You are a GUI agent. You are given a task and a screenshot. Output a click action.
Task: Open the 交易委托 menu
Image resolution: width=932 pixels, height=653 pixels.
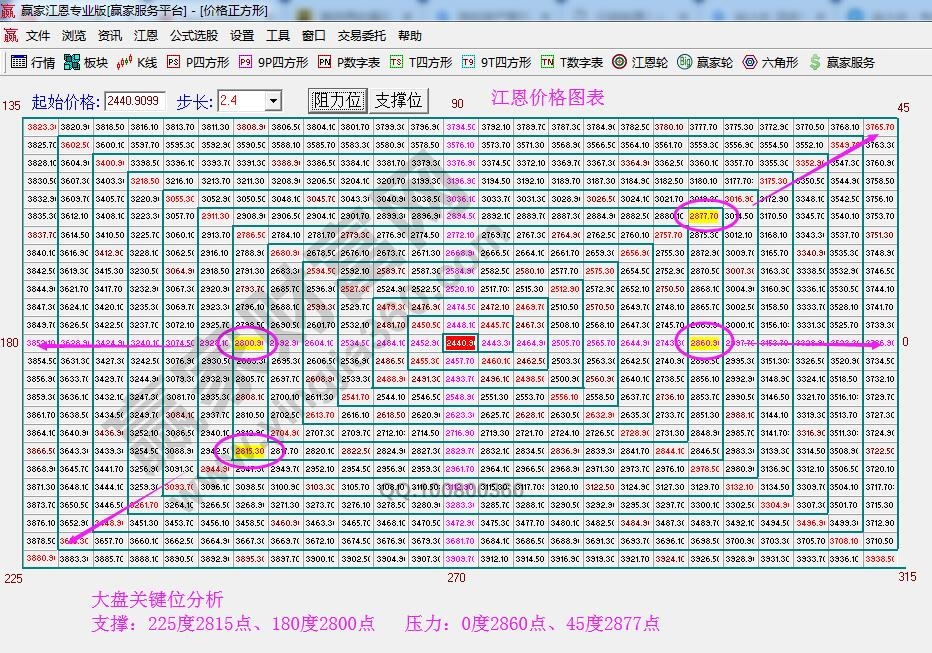(x=361, y=35)
